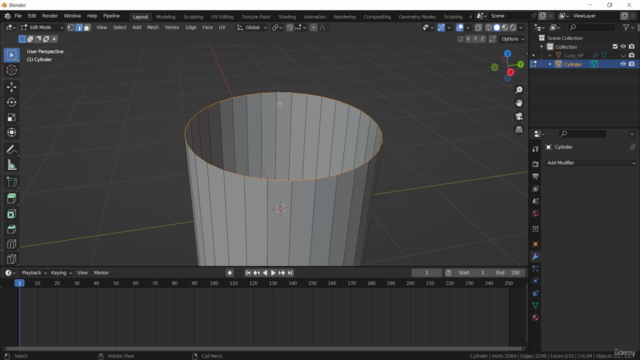Jump to the timeline end frame
The image size is (640, 360).
coord(290,273)
